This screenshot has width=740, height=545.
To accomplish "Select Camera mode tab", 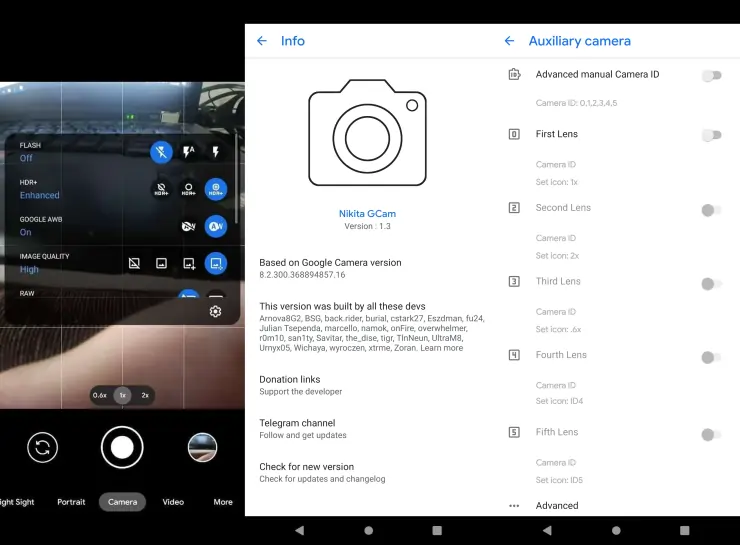I will click(122, 502).
